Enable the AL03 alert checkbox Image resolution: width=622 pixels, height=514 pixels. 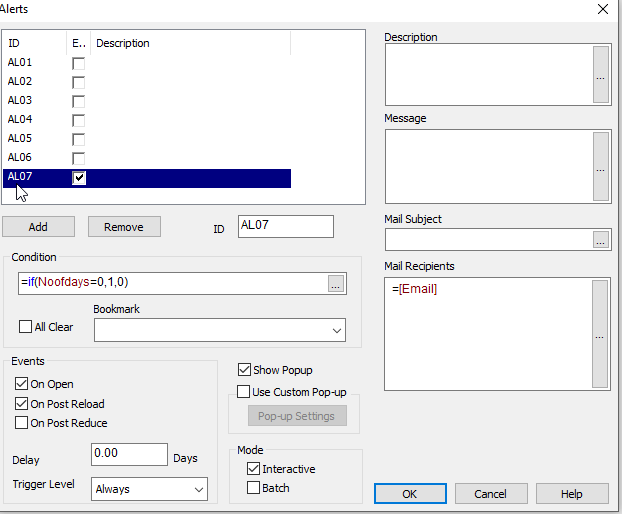tap(79, 102)
